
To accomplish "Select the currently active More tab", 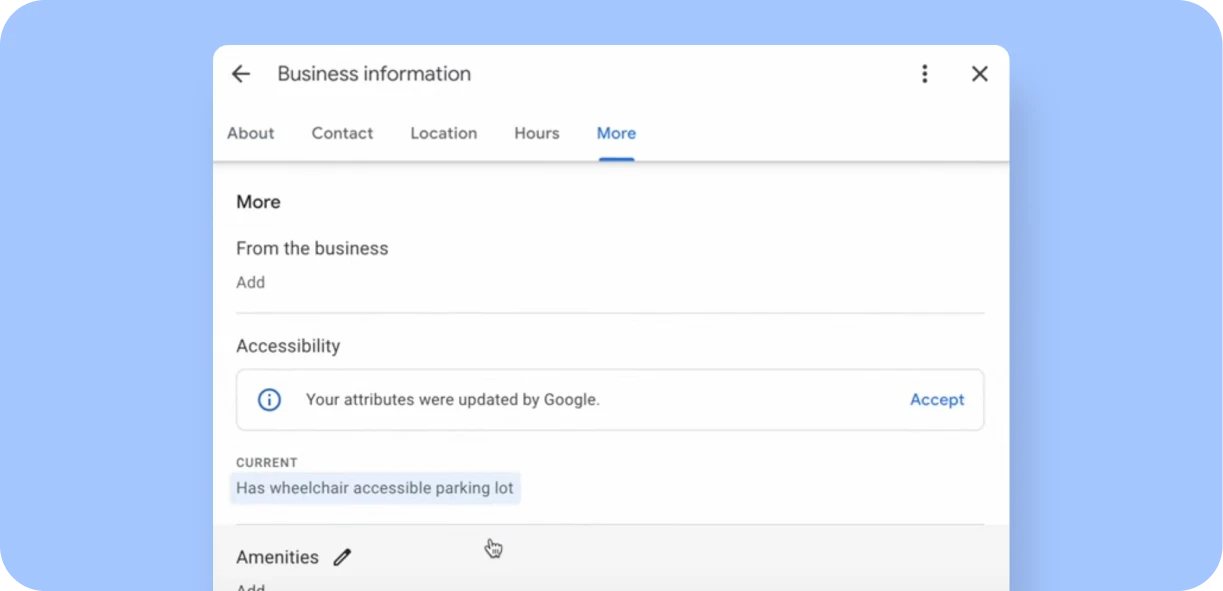I will click(x=615, y=133).
